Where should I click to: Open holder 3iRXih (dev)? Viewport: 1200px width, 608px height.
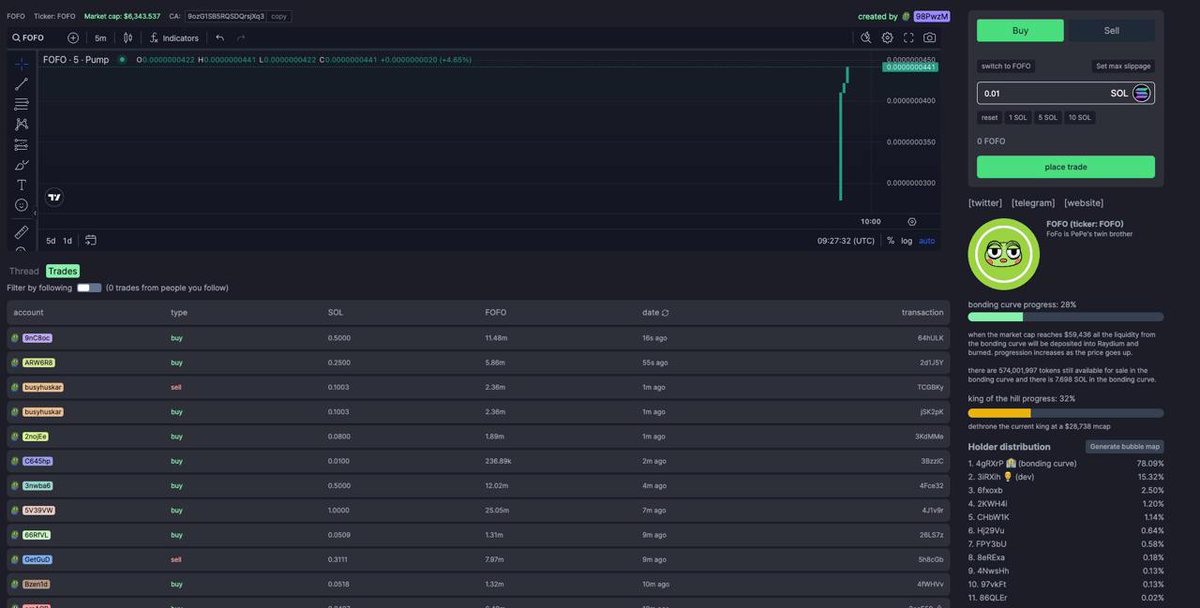click(1001, 477)
